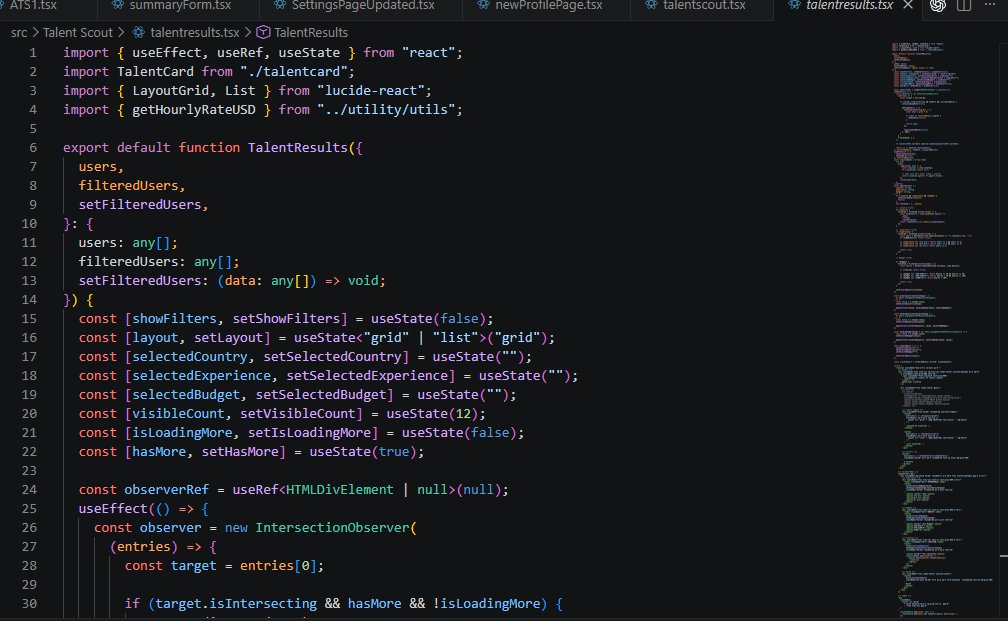Click setSelectedBudget on line 19
1008x621 pixels.
tap(321, 395)
